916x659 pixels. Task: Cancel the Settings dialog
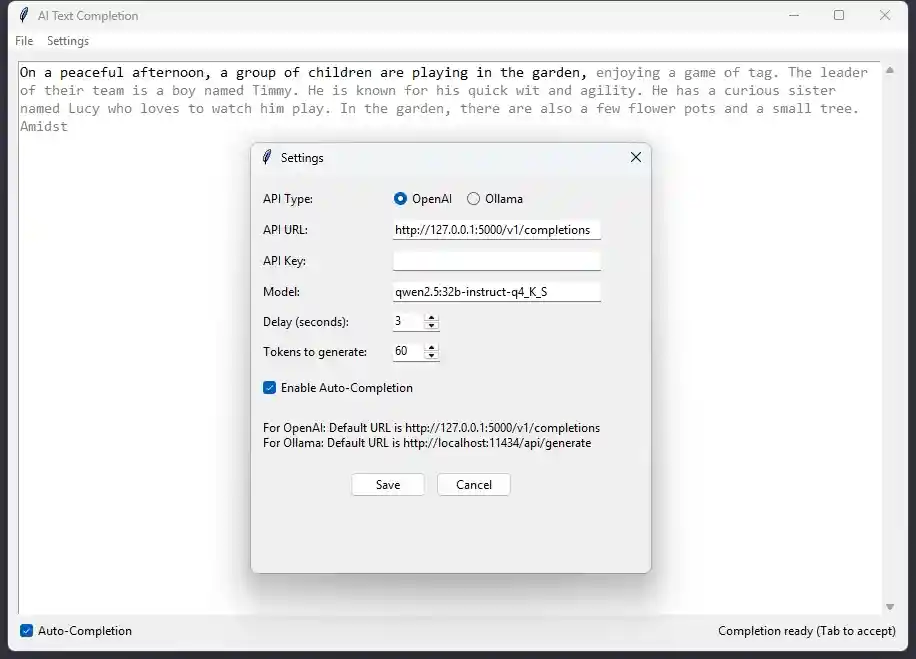(x=473, y=484)
